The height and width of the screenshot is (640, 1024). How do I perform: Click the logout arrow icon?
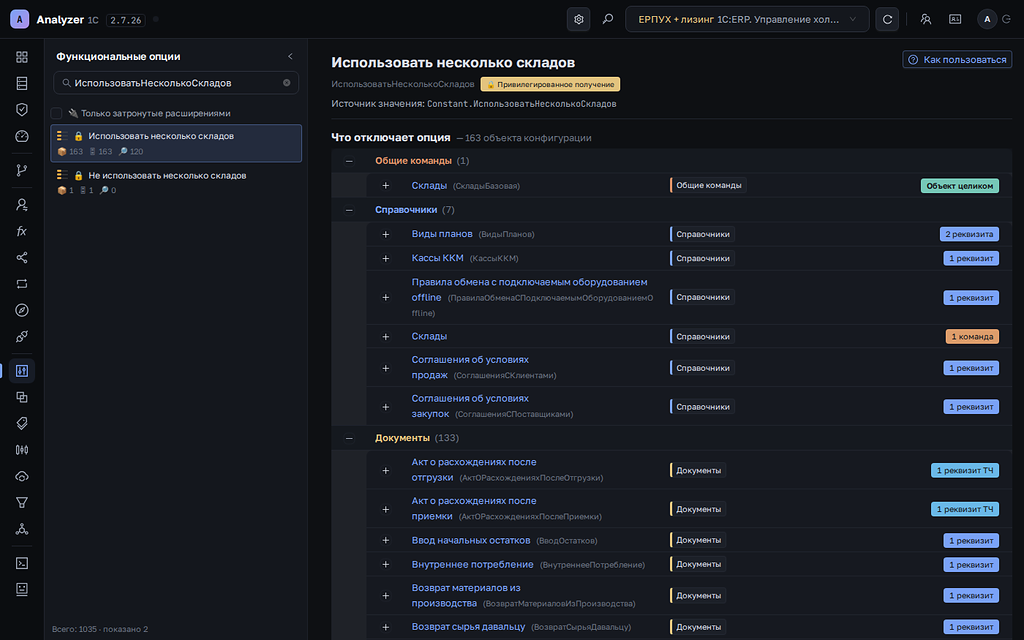point(1007,19)
